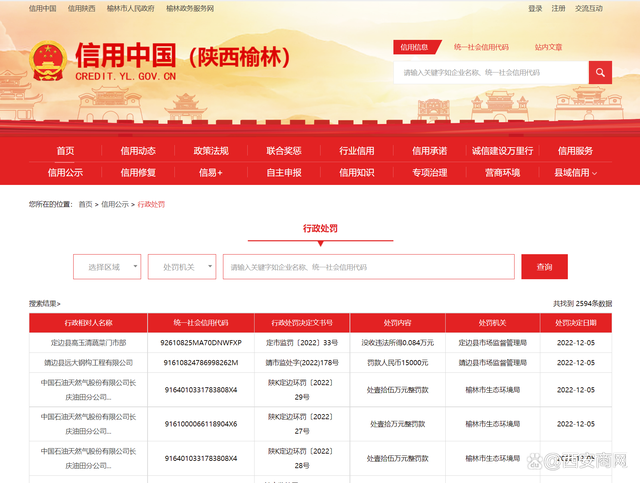Click 首页 in the breadcrumb
The image size is (640, 483).
click(x=85, y=204)
